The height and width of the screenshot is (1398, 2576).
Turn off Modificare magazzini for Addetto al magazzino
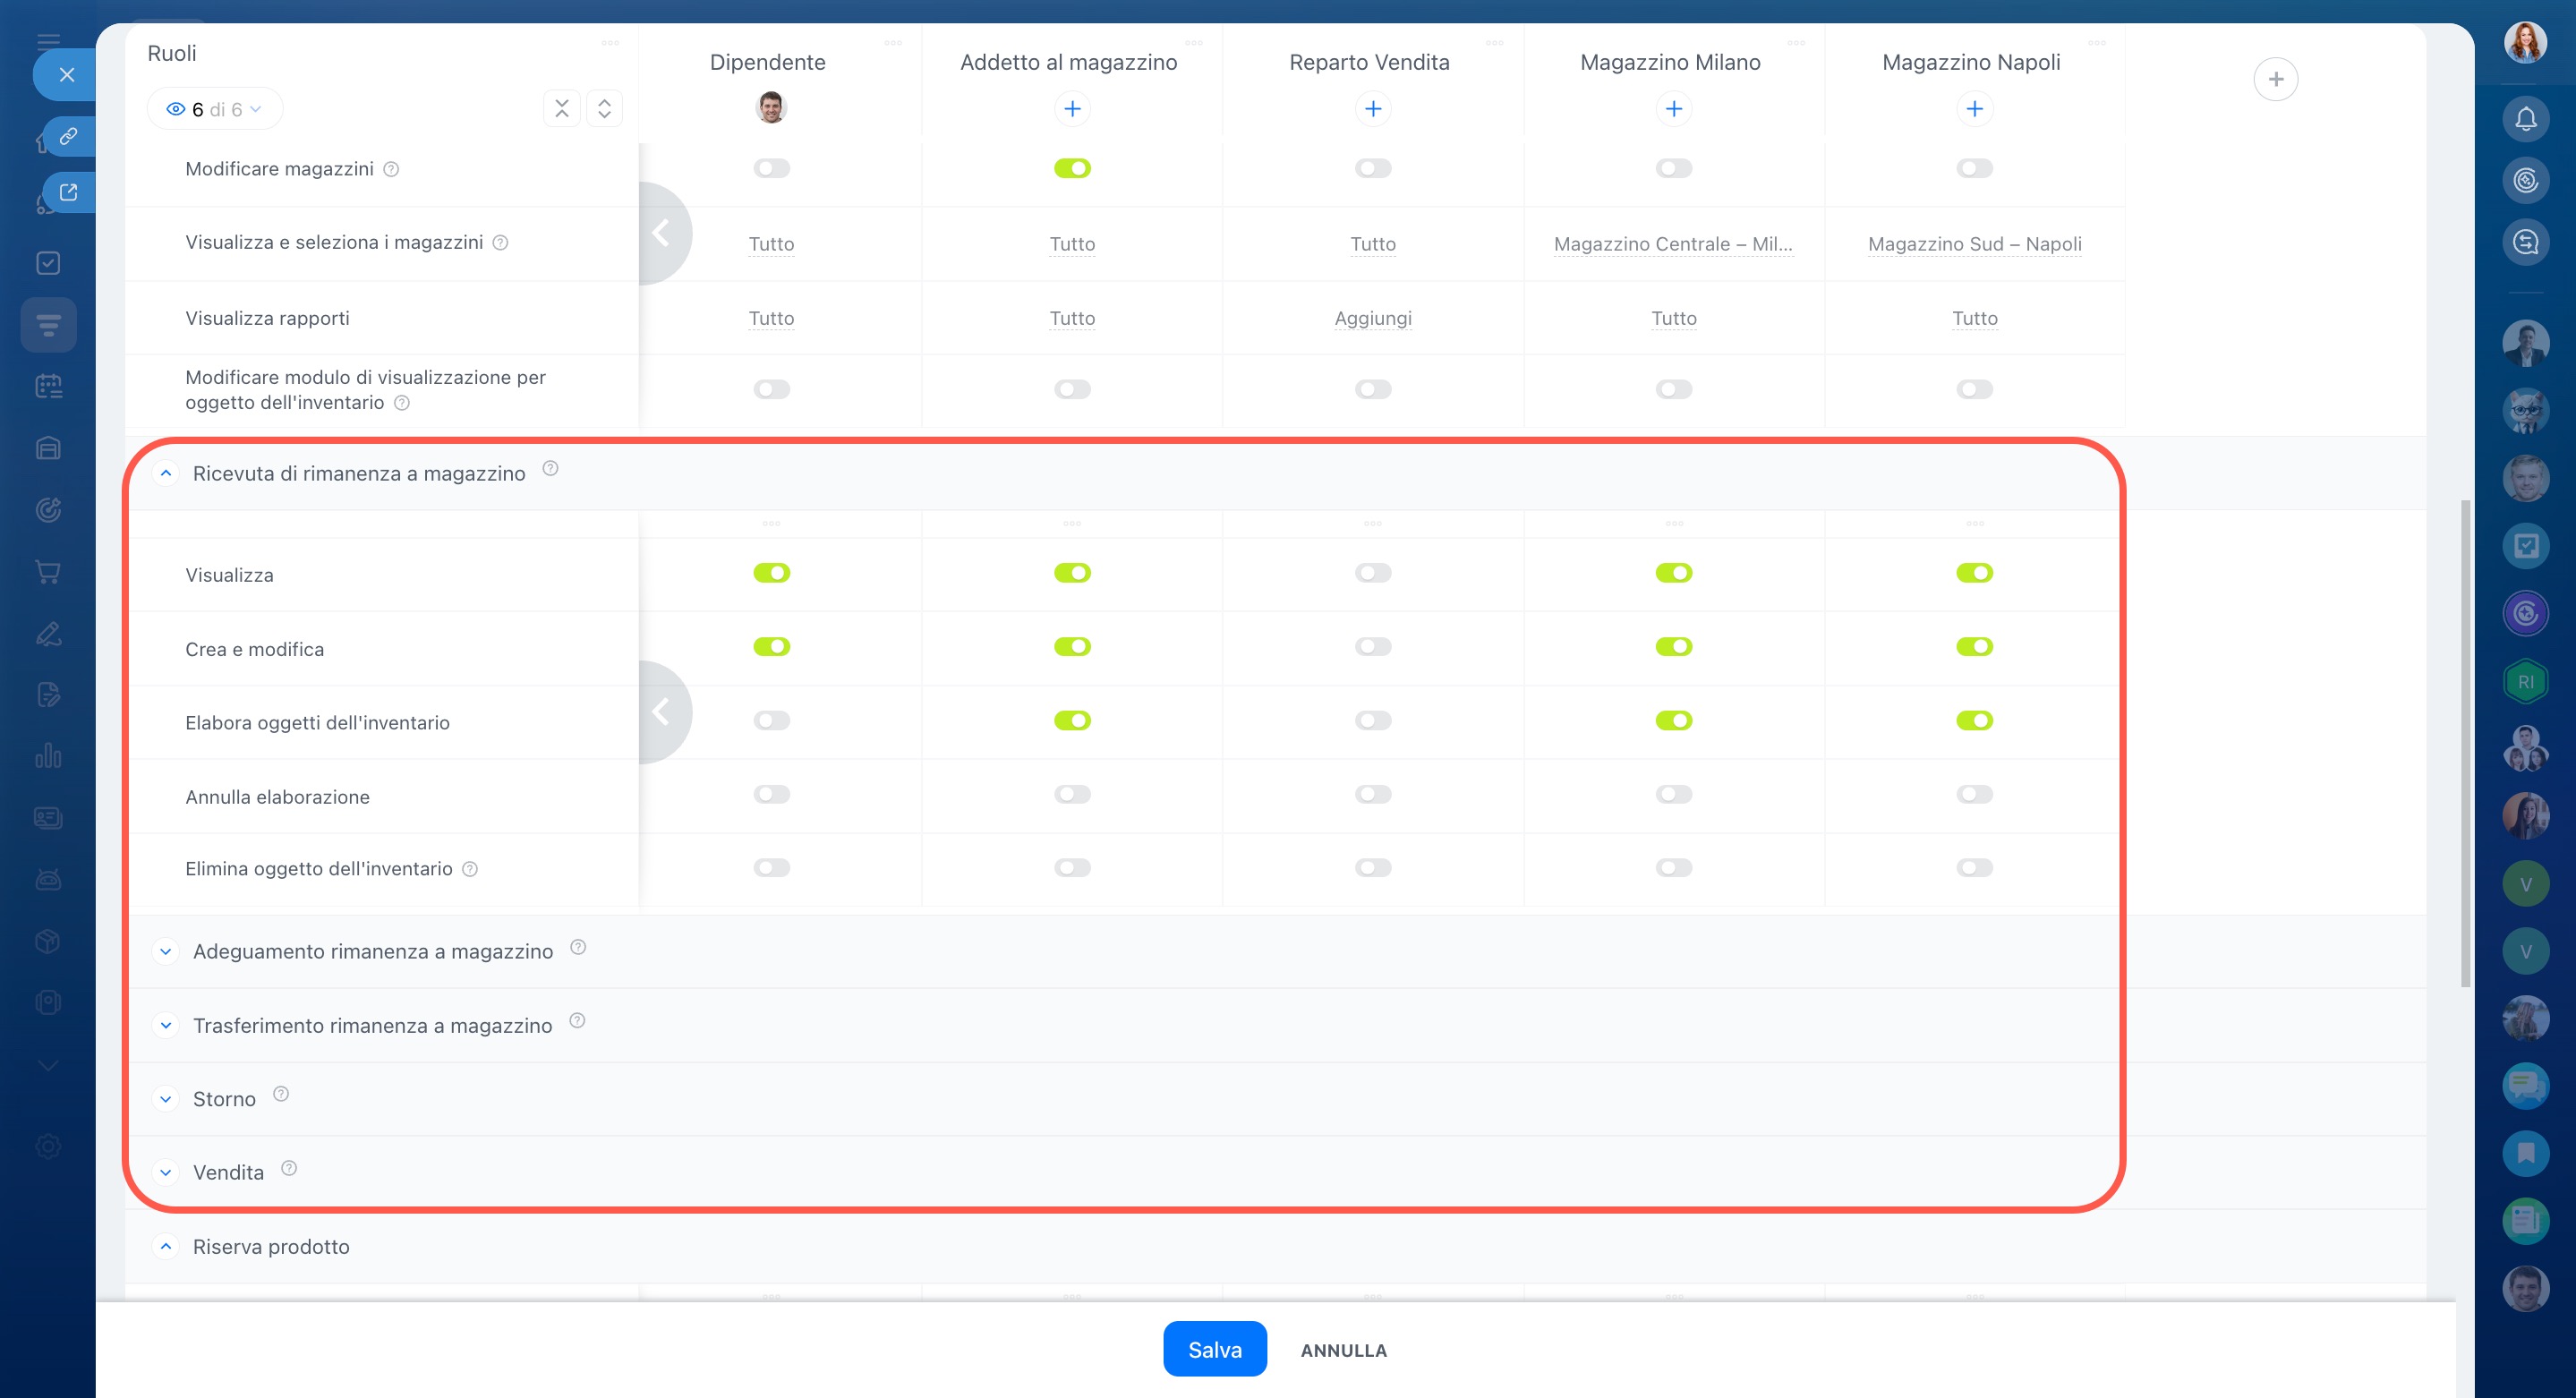[1072, 168]
